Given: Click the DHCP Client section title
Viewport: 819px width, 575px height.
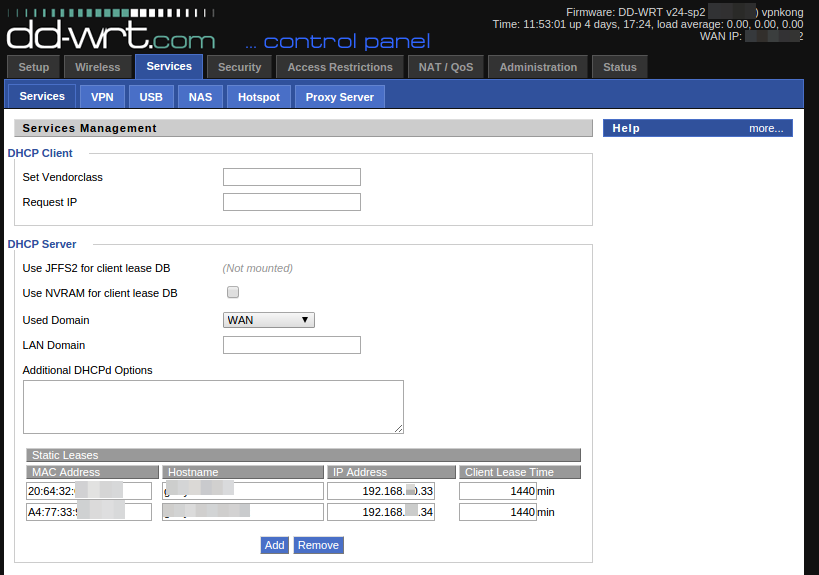Looking at the screenshot, I should click(40, 154).
